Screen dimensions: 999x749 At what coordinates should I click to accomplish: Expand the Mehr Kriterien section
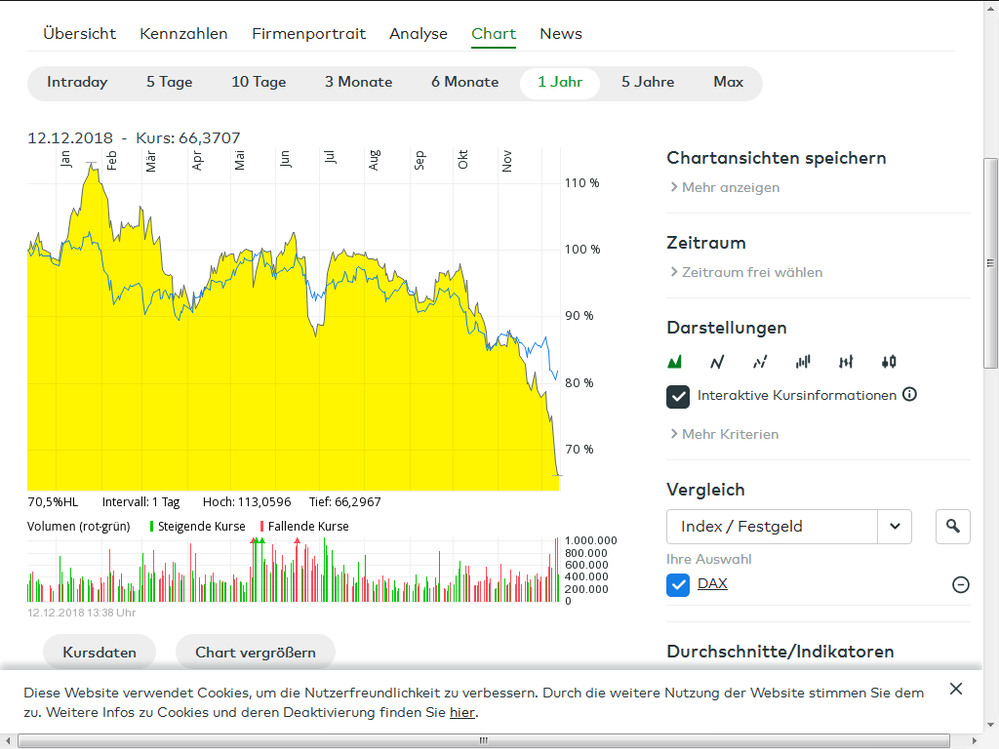click(x=730, y=434)
